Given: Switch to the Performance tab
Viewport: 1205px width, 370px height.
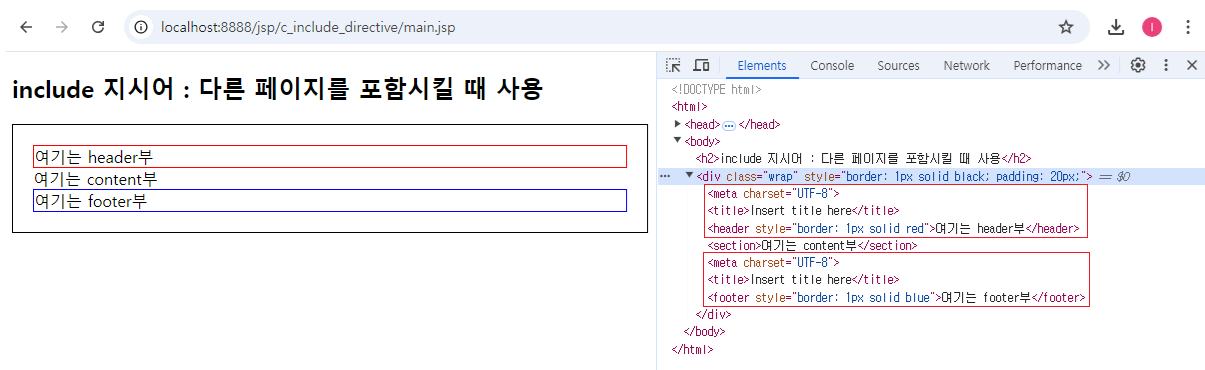Looking at the screenshot, I should pos(1047,65).
